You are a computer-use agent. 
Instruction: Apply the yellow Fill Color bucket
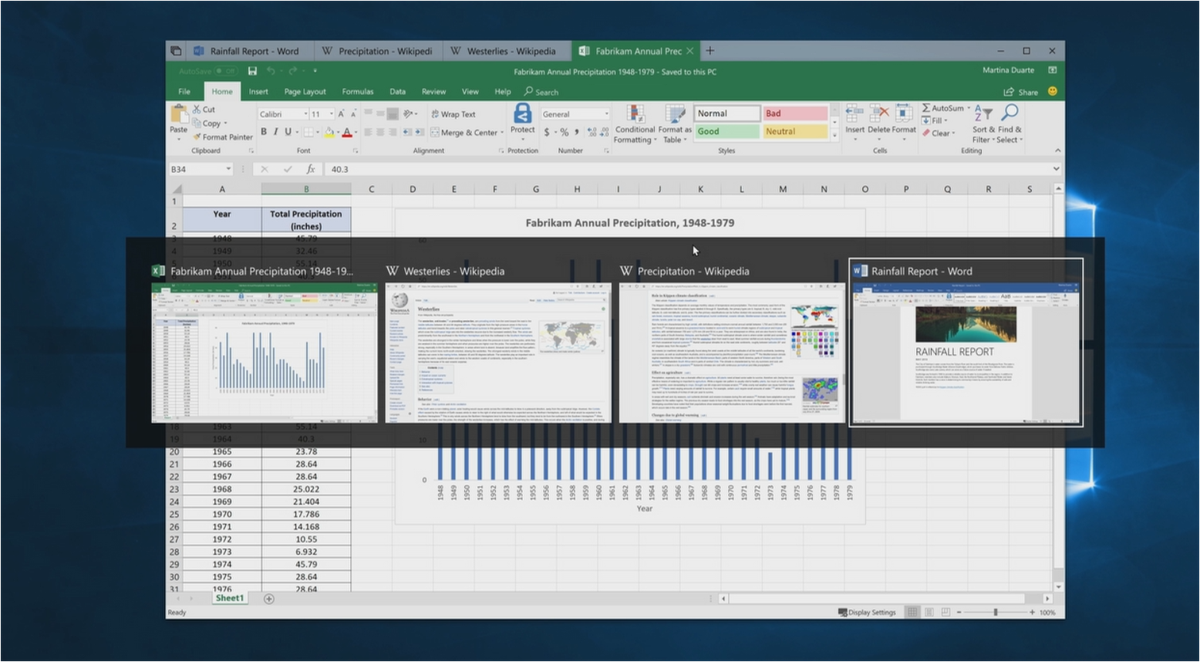tap(327, 132)
